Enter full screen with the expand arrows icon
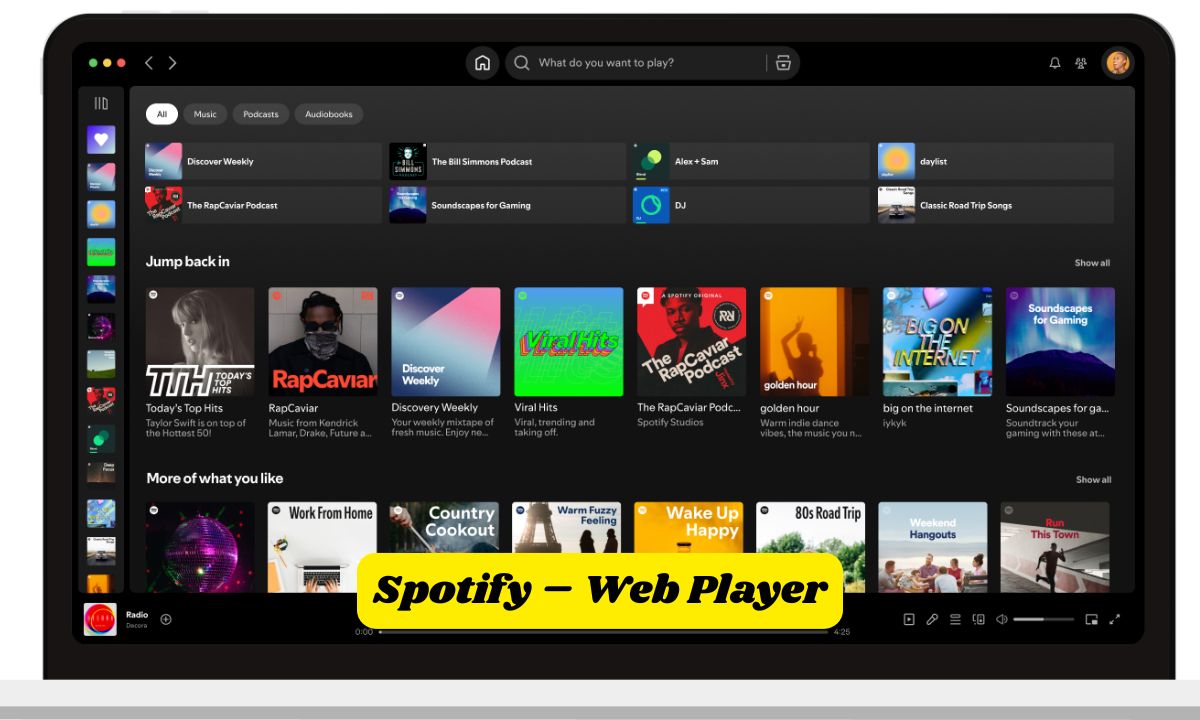Viewport: 1200px width, 720px height. 1115,619
